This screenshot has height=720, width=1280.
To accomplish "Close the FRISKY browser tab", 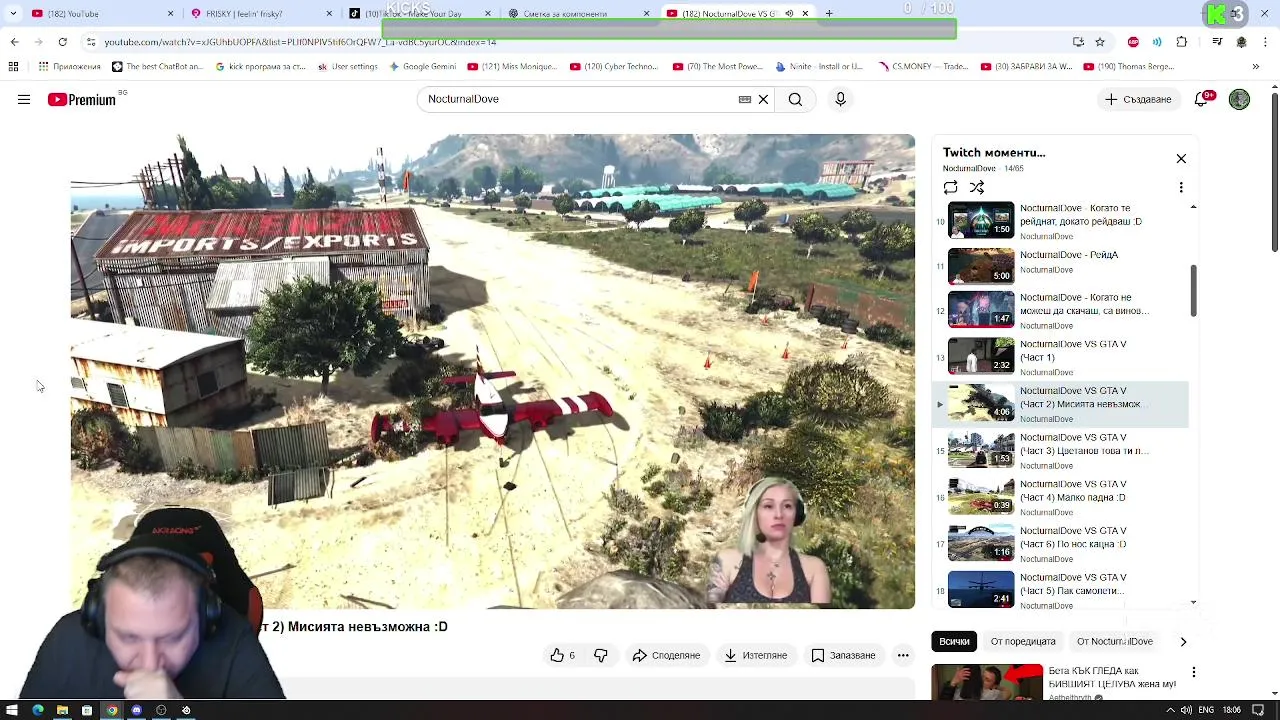I will pyautogui.click(x=329, y=14).
